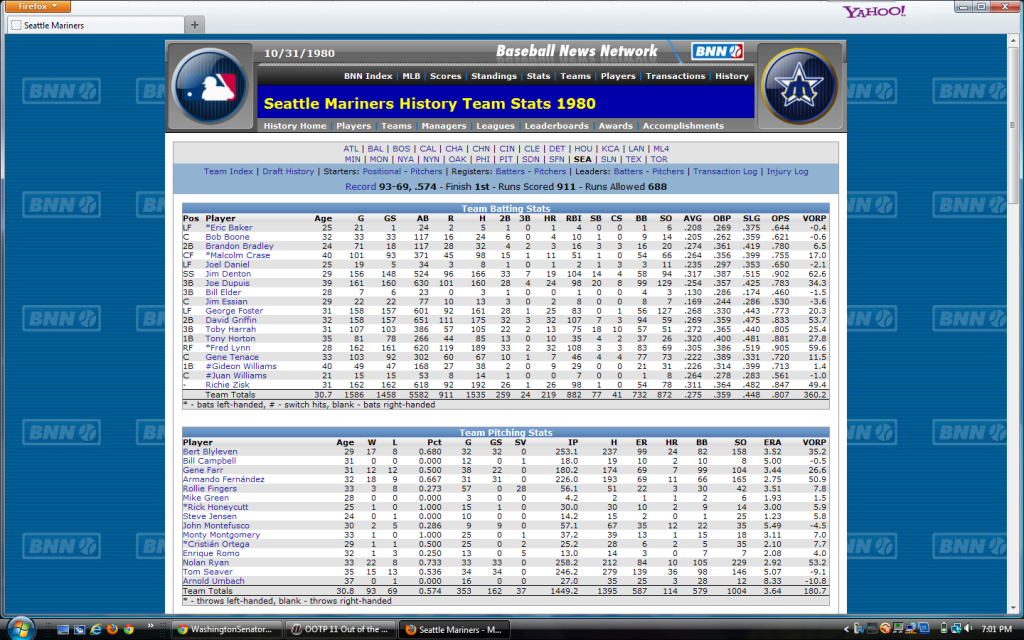Open the Team Index link

coord(228,172)
